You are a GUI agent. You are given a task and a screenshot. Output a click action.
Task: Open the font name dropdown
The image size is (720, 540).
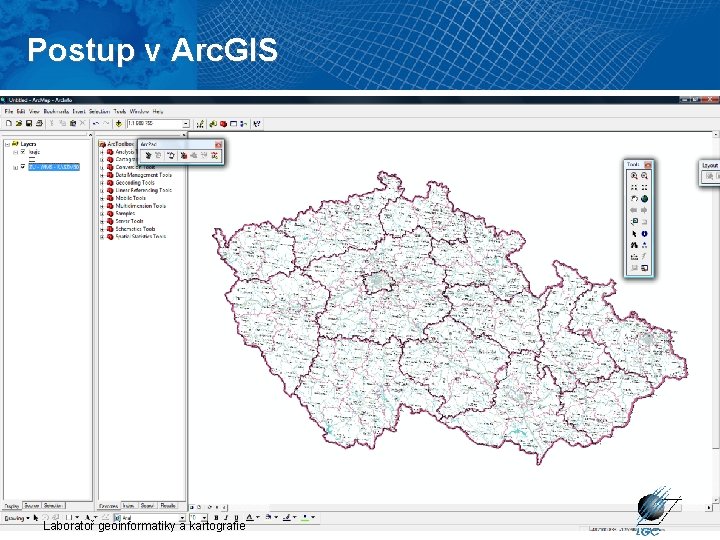click(182, 518)
